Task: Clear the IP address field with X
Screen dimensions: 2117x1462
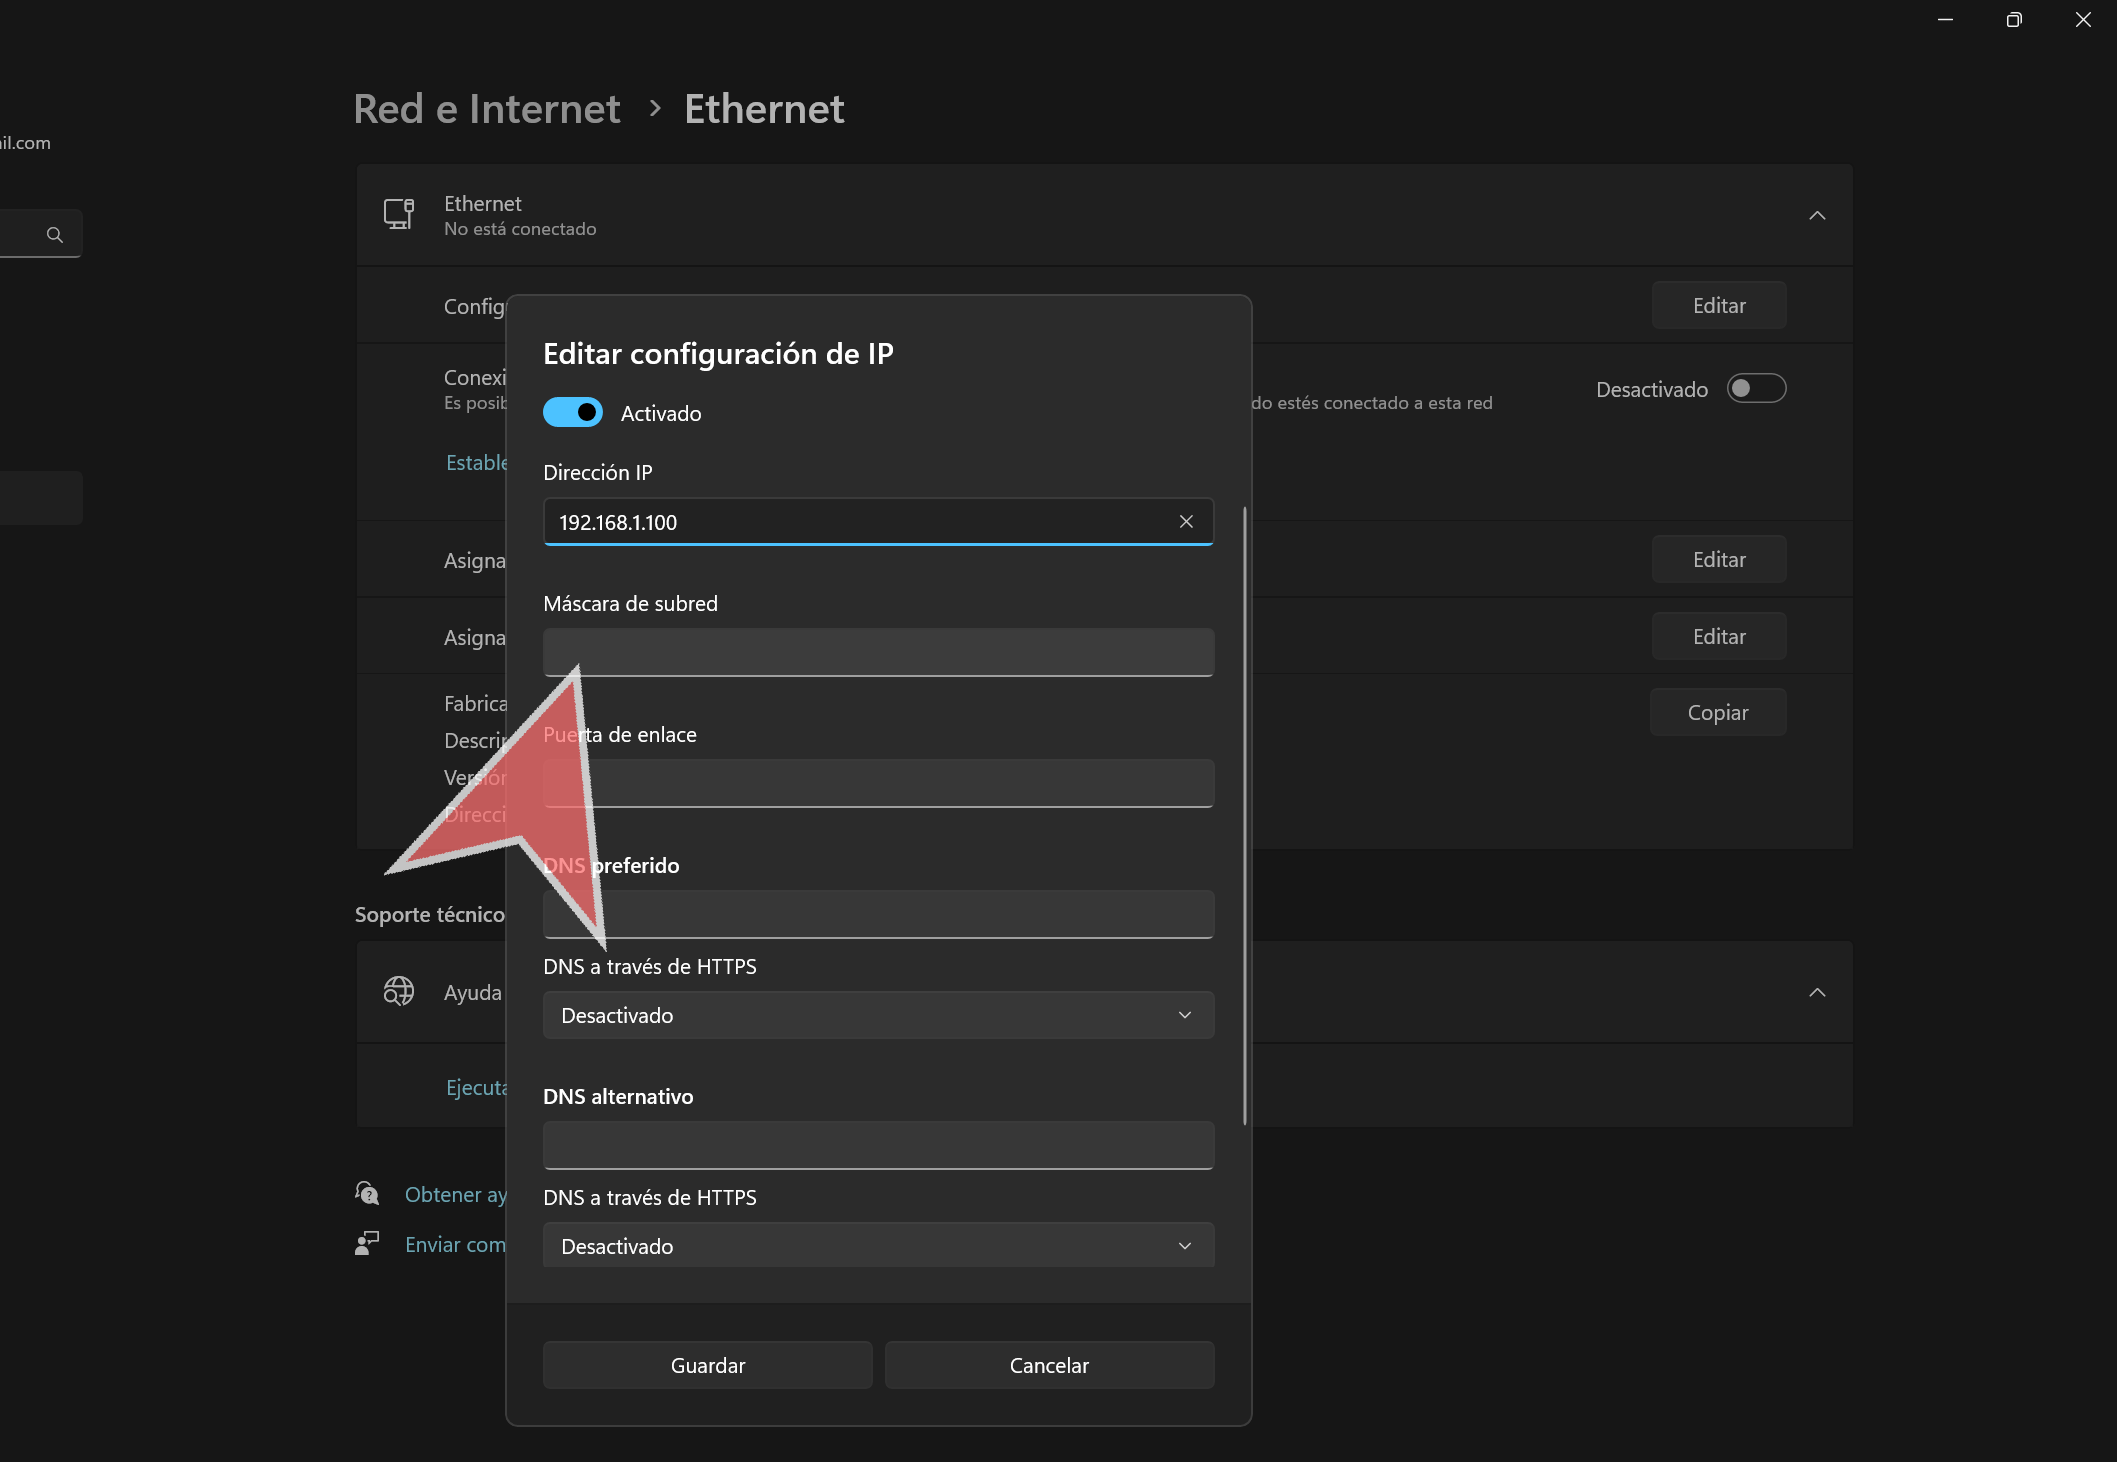Action: click(x=1186, y=522)
